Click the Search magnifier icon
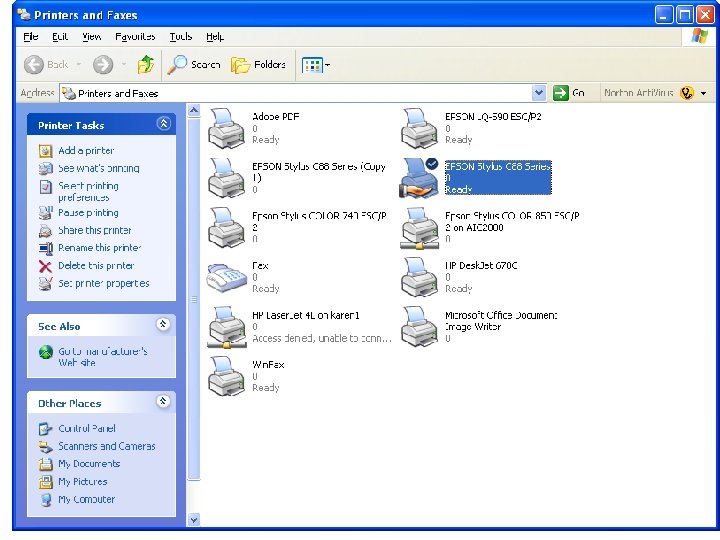 point(177,65)
